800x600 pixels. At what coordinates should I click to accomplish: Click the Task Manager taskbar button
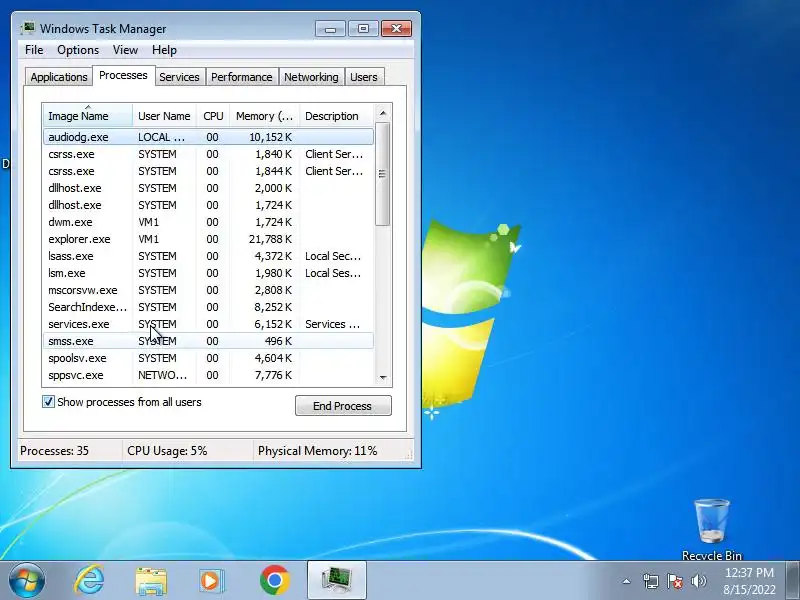click(337, 580)
